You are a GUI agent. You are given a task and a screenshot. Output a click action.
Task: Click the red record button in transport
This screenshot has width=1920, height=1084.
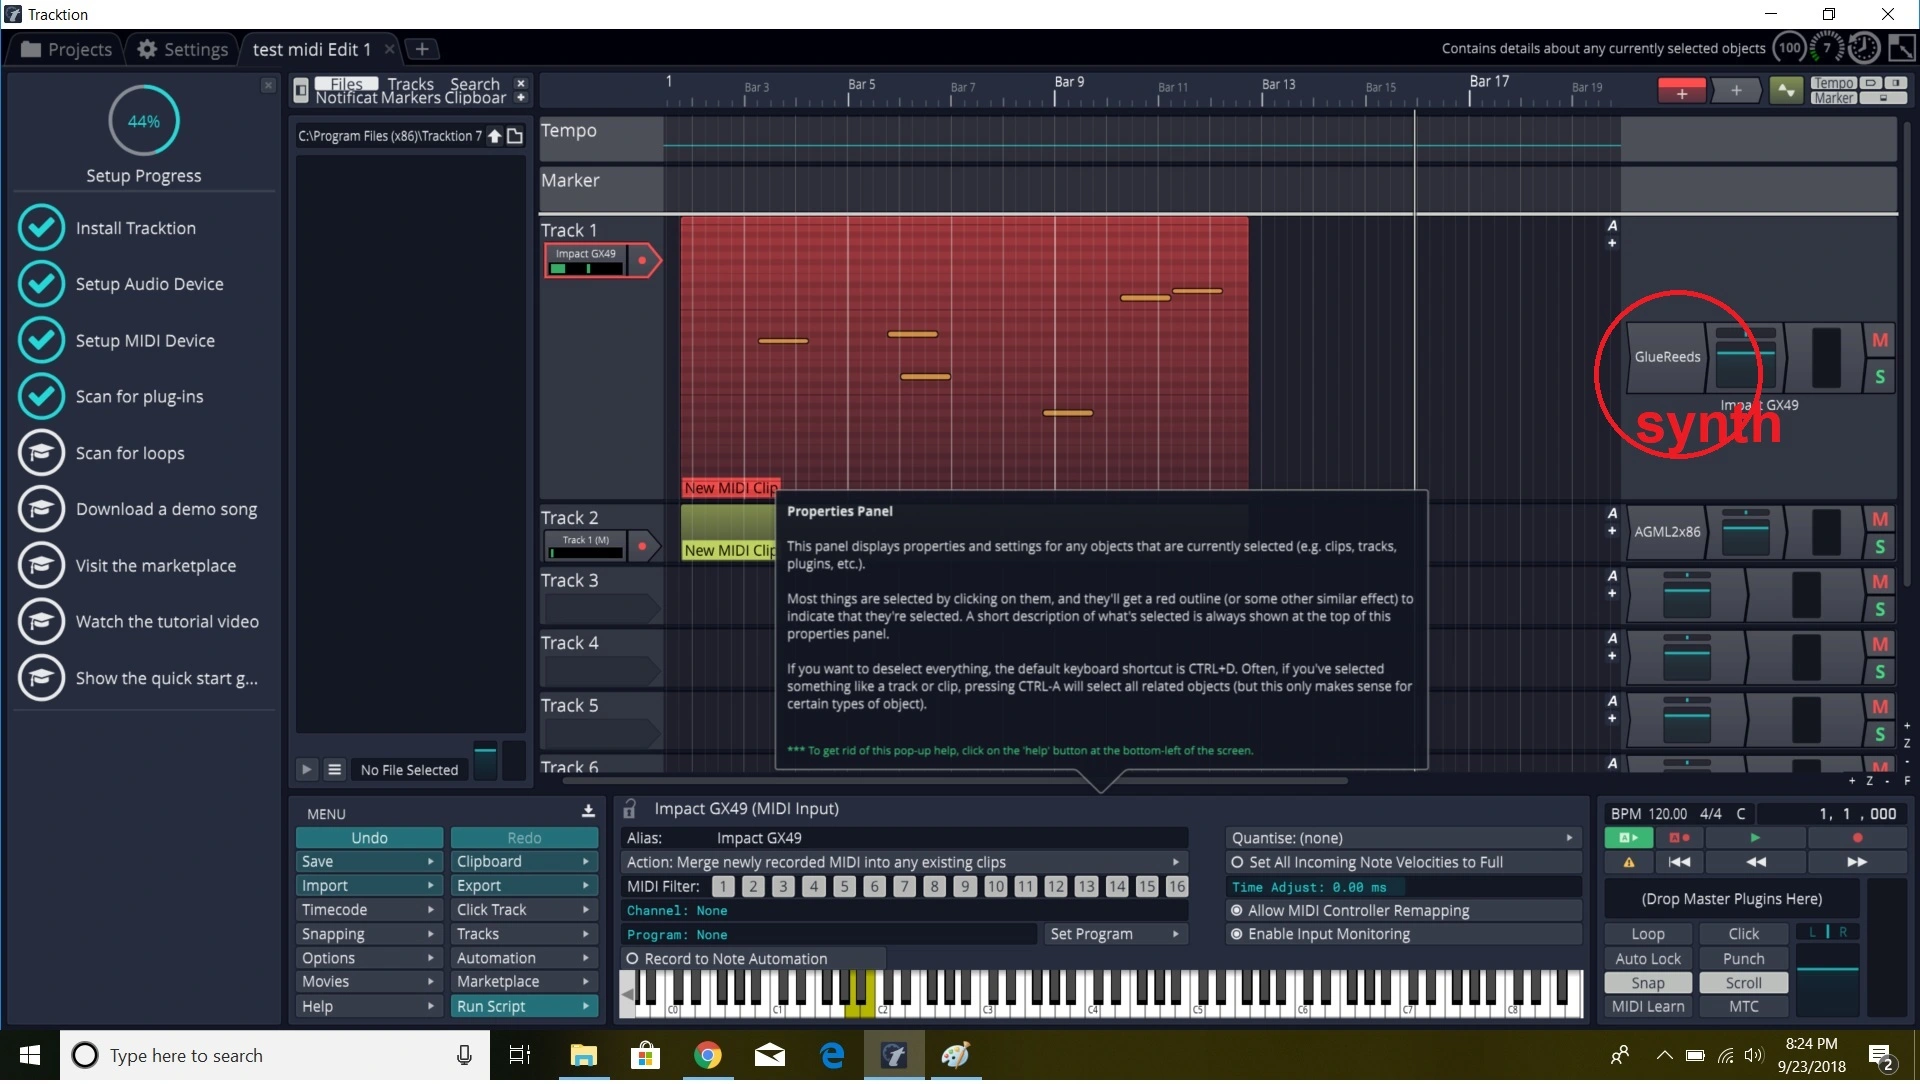(1857, 838)
